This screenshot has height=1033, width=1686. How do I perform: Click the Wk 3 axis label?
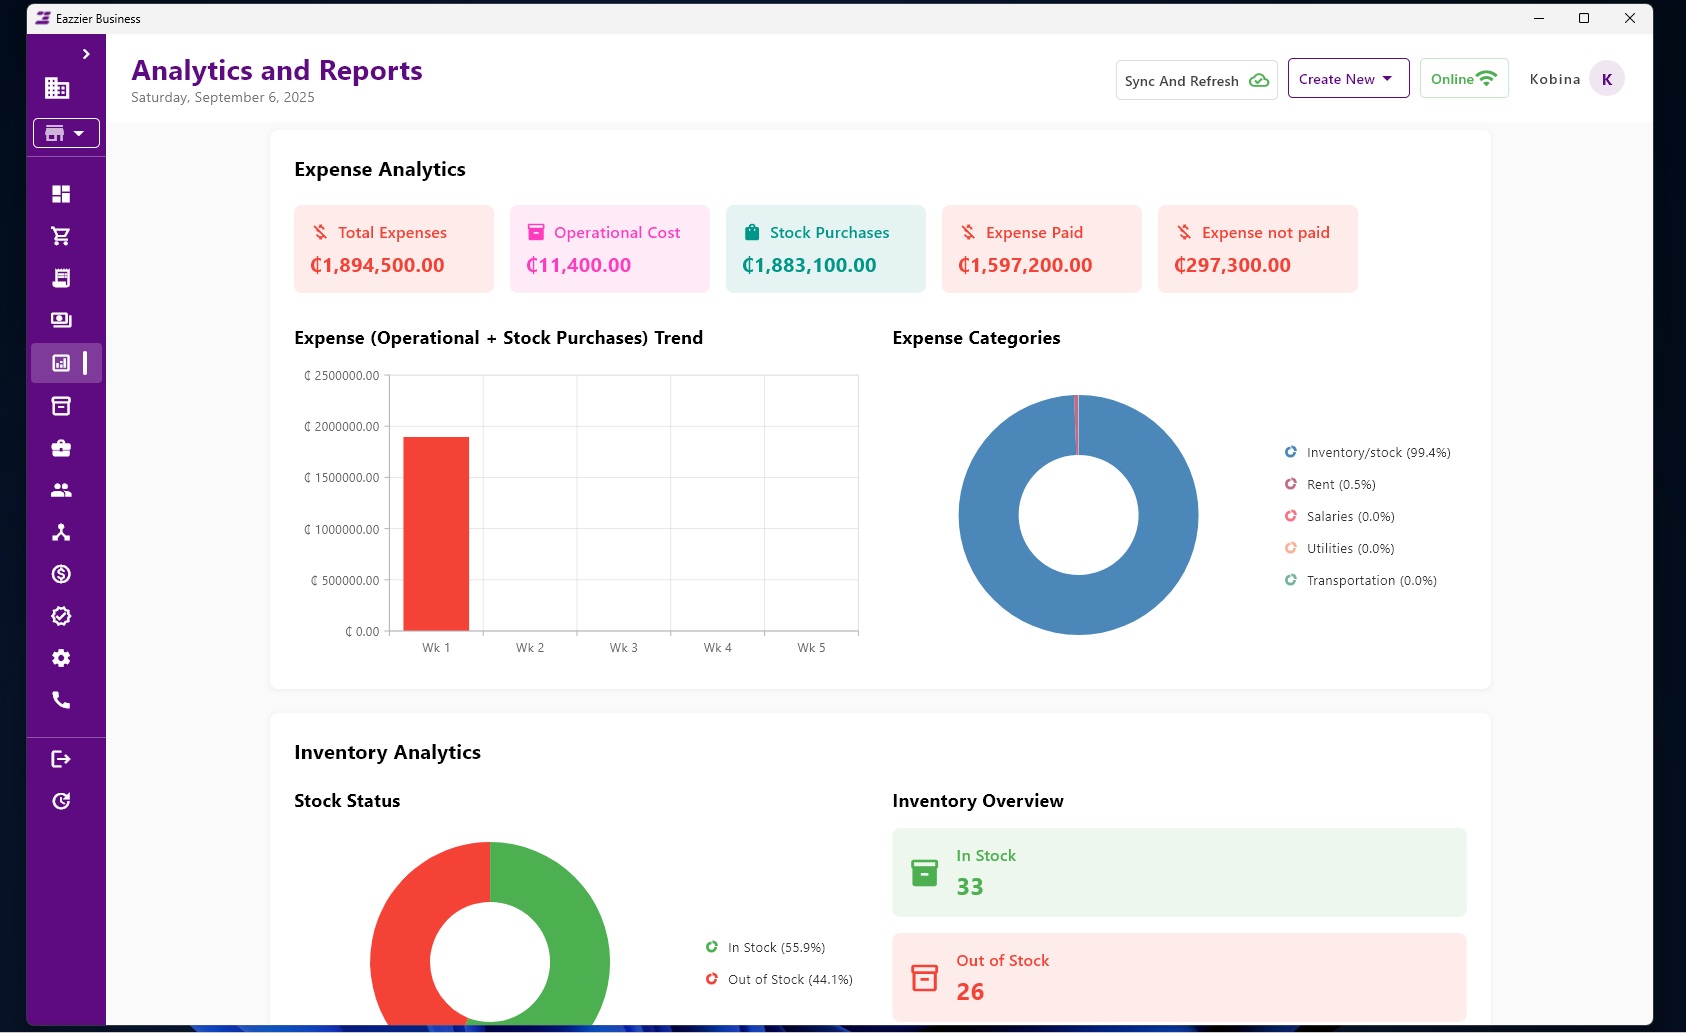(x=624, y=648)
